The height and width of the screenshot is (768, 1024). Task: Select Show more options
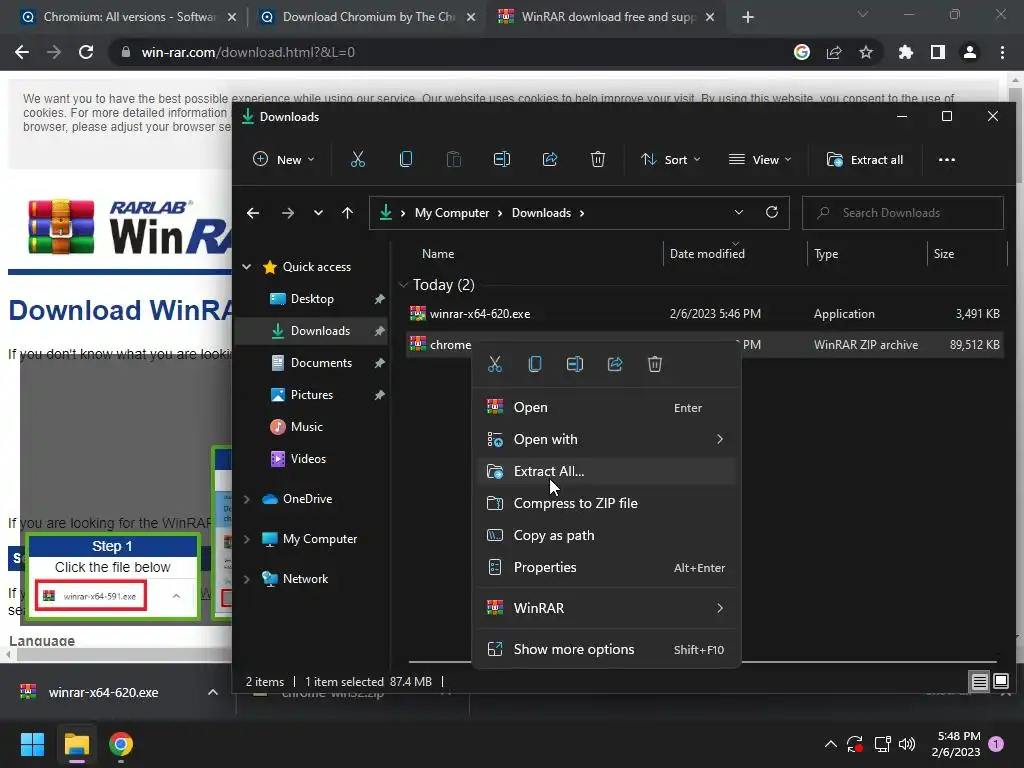click(607, 649)
